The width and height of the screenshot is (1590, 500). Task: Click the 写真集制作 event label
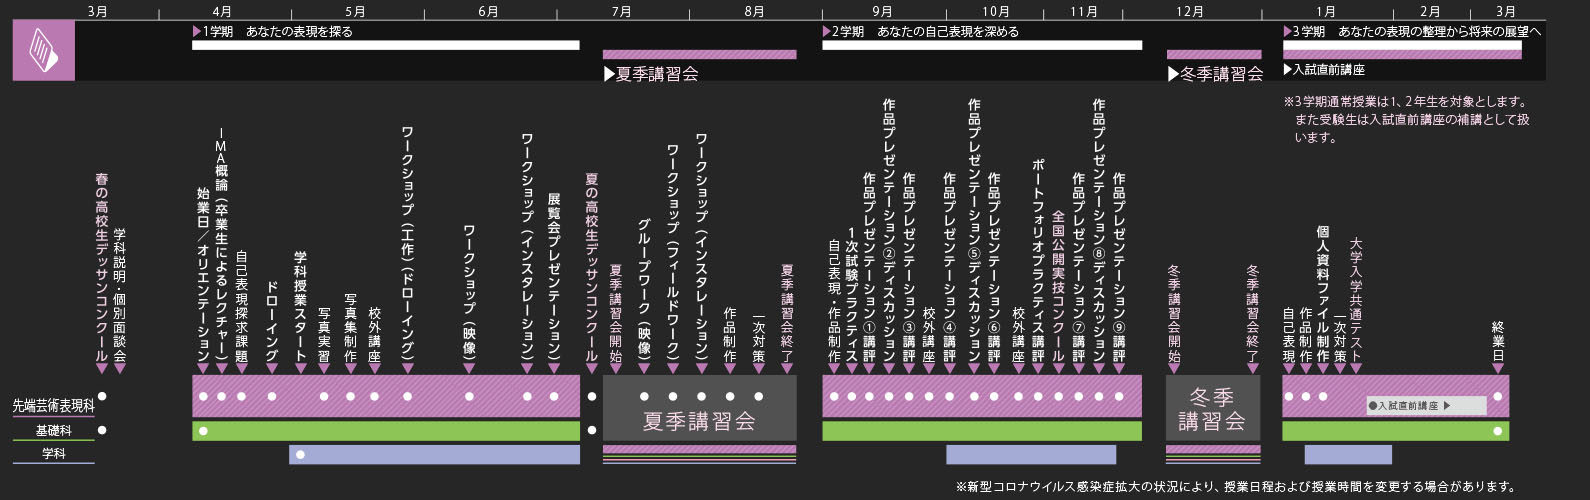tap(350, 329)
